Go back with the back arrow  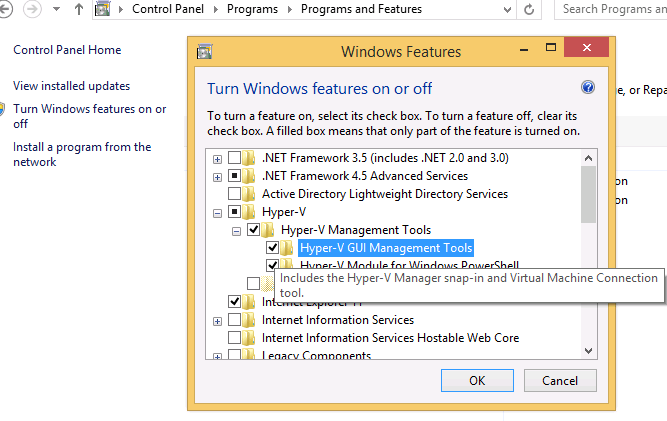(5, 9)
